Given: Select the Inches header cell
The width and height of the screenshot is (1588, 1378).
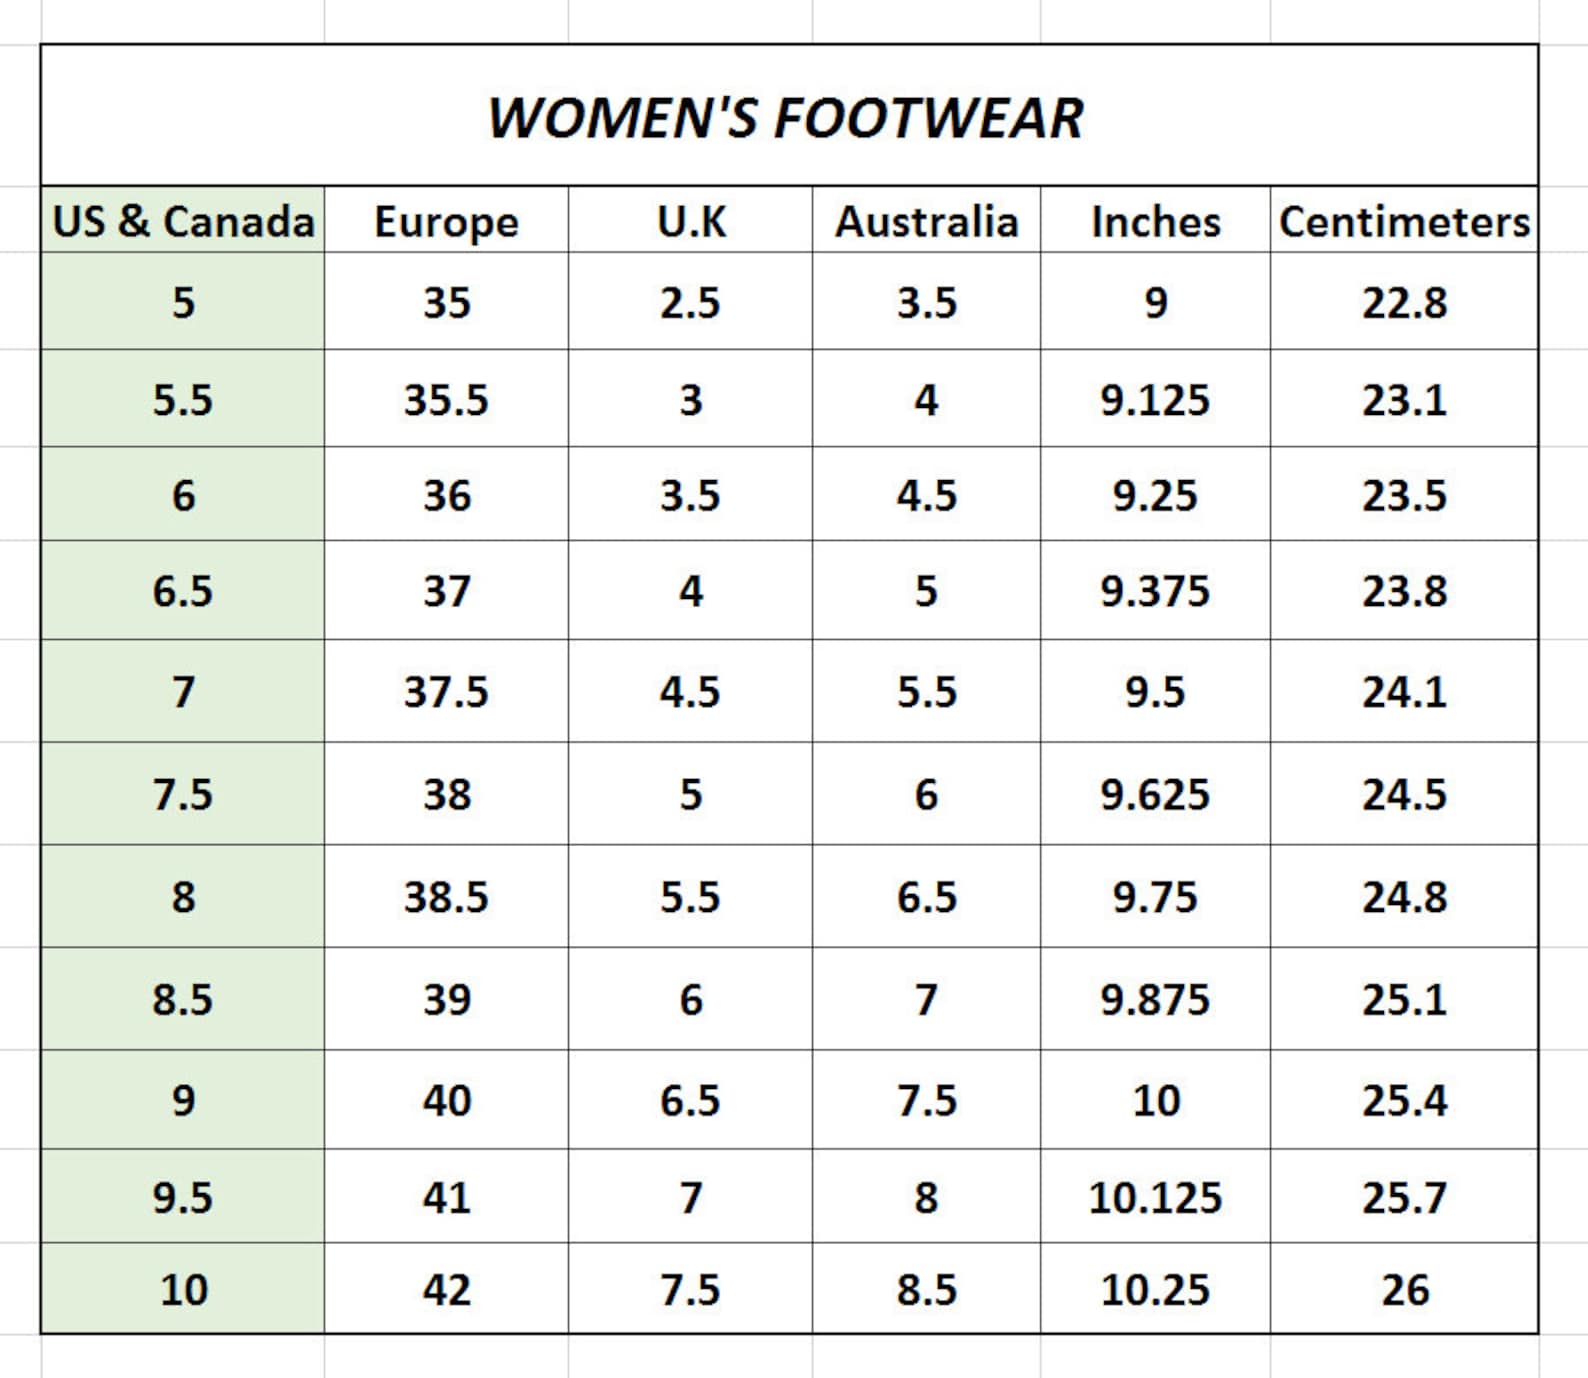Looking at the screenshot, I should [1155, 219].
